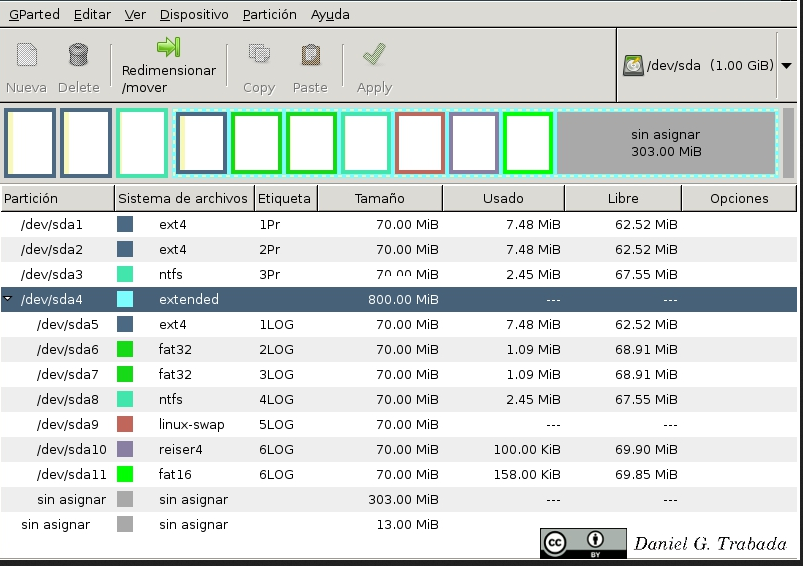Select the /dev/sda11 partition
The height and width of the screenshot is (566, 803).
pos(398,474)
